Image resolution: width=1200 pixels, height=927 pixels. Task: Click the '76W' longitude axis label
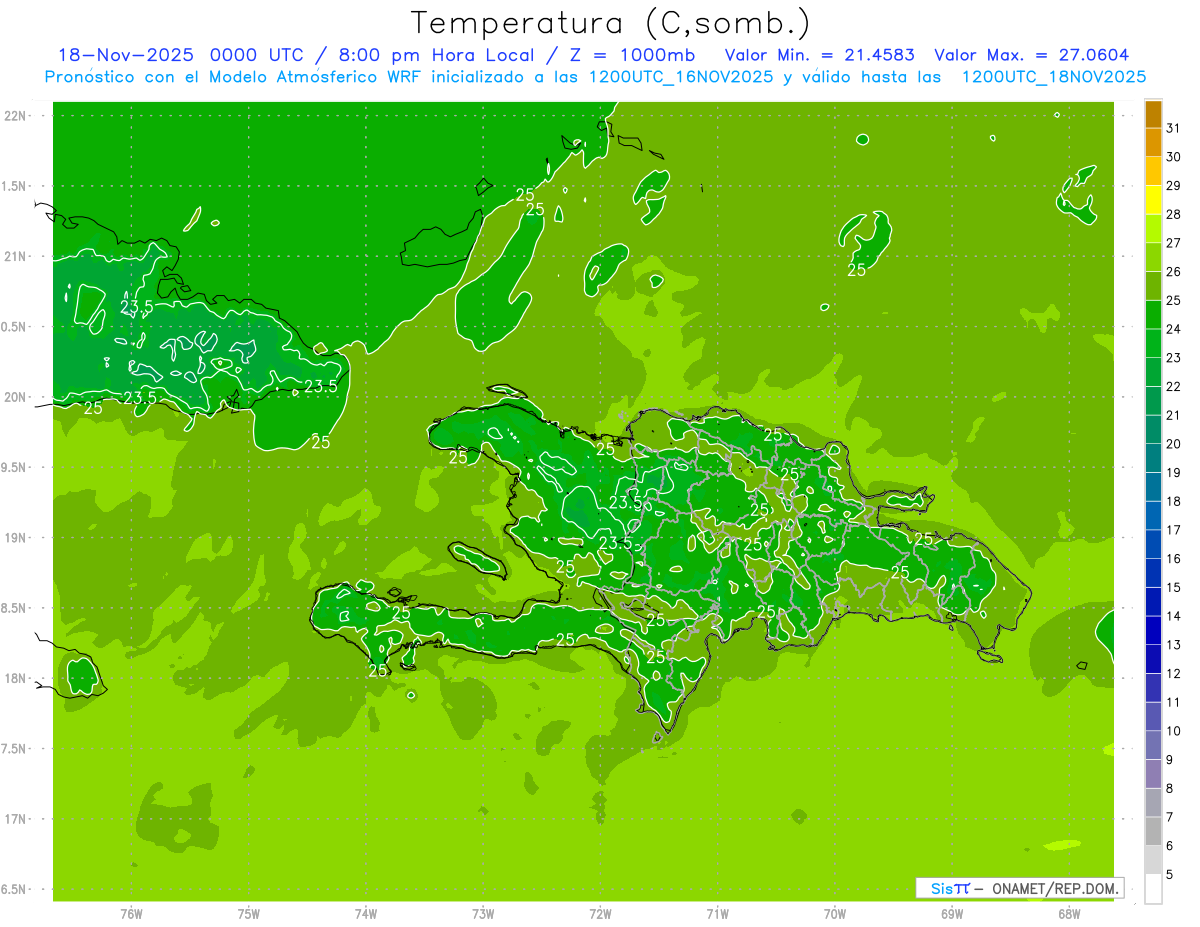click(x=131, y=914)
